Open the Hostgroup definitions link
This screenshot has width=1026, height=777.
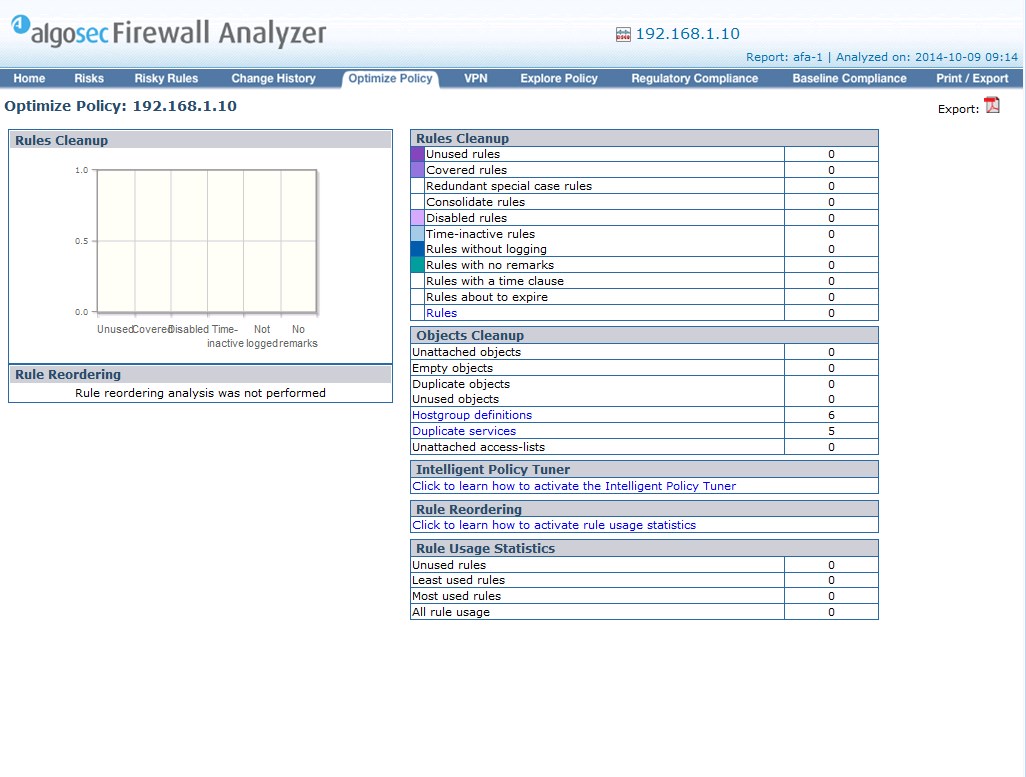tap(472, 415)
